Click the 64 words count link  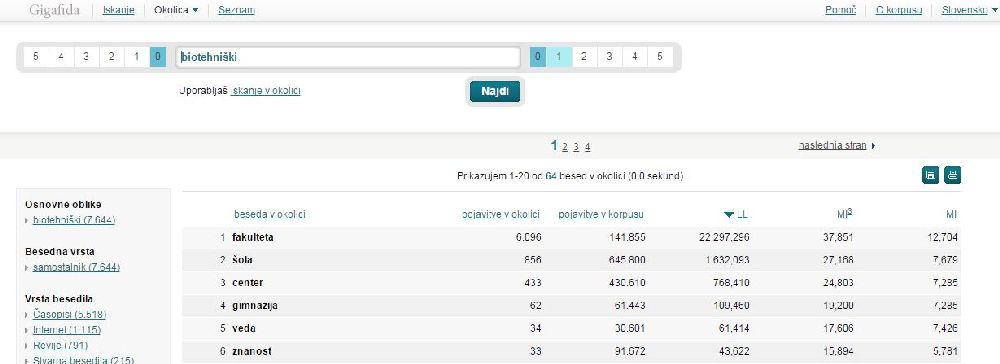pyautogui.click(x=550, y=175)
